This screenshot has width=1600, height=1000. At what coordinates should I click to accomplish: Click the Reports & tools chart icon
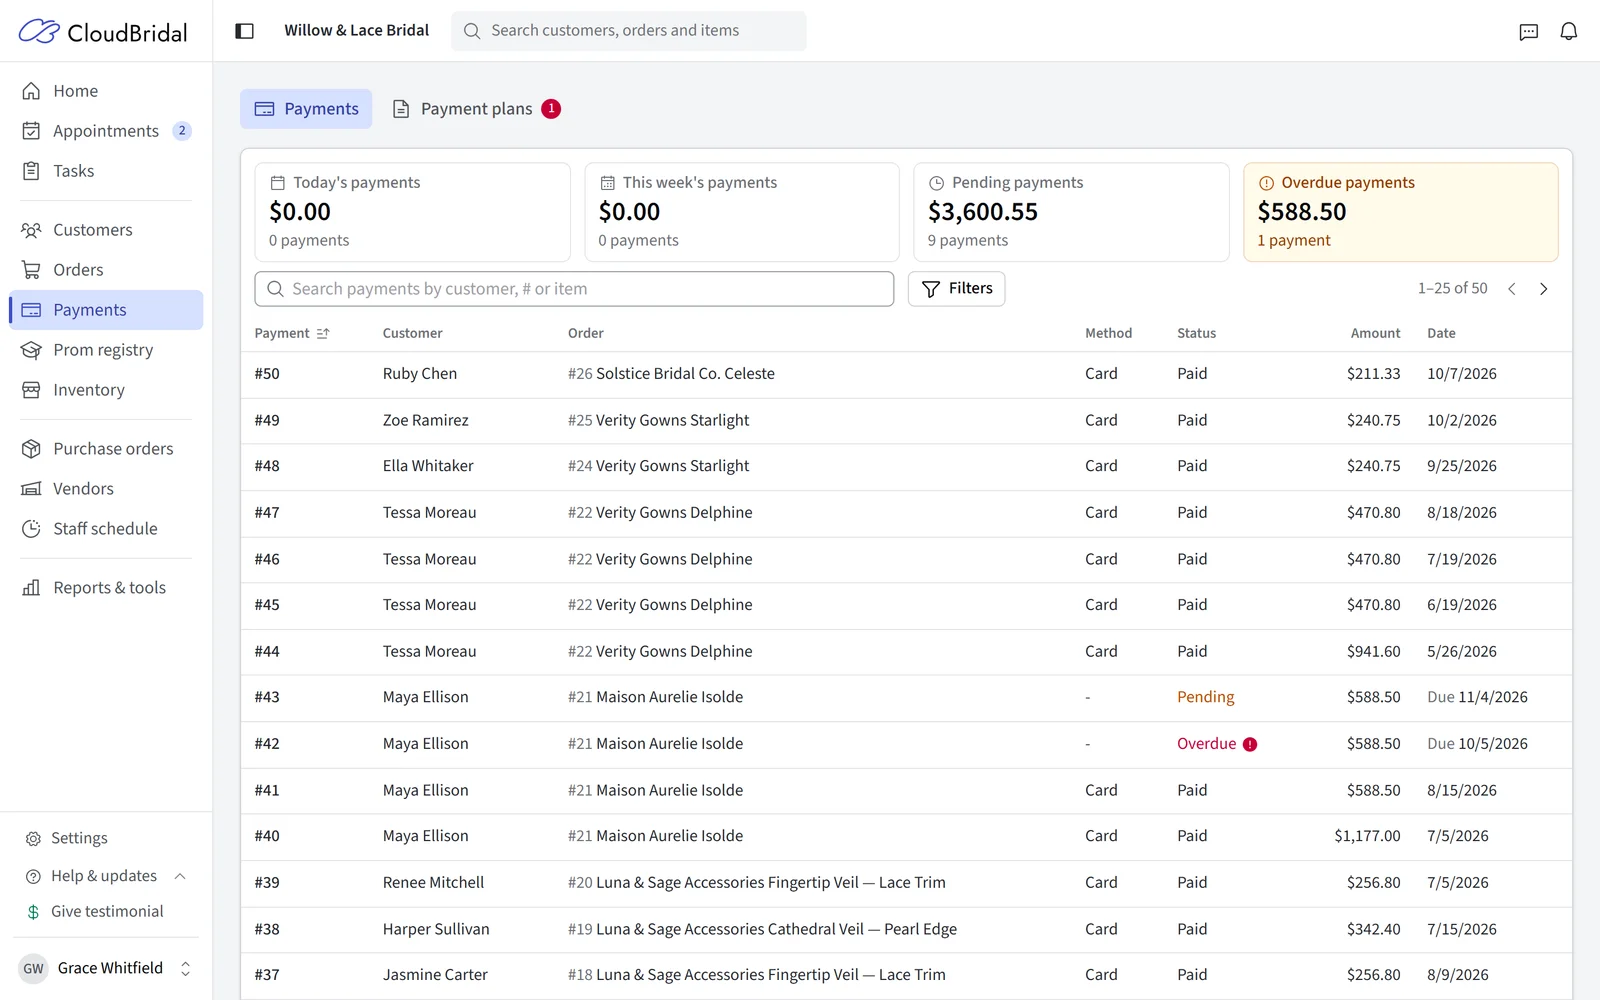pyautogui.click(x=31, y=588)
